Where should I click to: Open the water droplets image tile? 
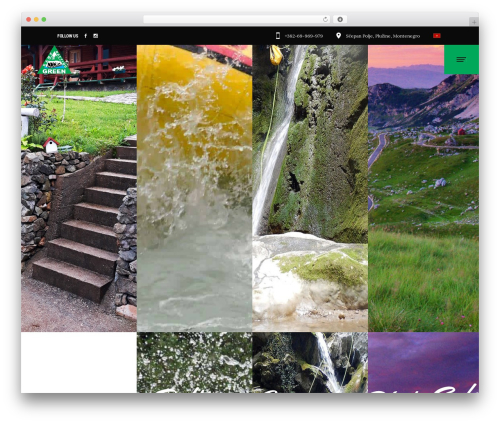pyautogui.click(x=195, y=362)
